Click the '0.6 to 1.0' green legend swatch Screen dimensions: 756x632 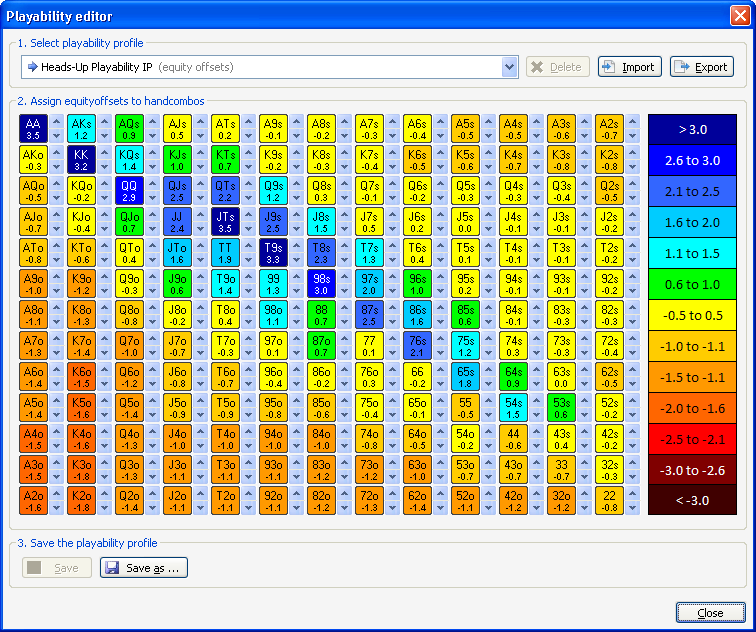coord(692,284)
